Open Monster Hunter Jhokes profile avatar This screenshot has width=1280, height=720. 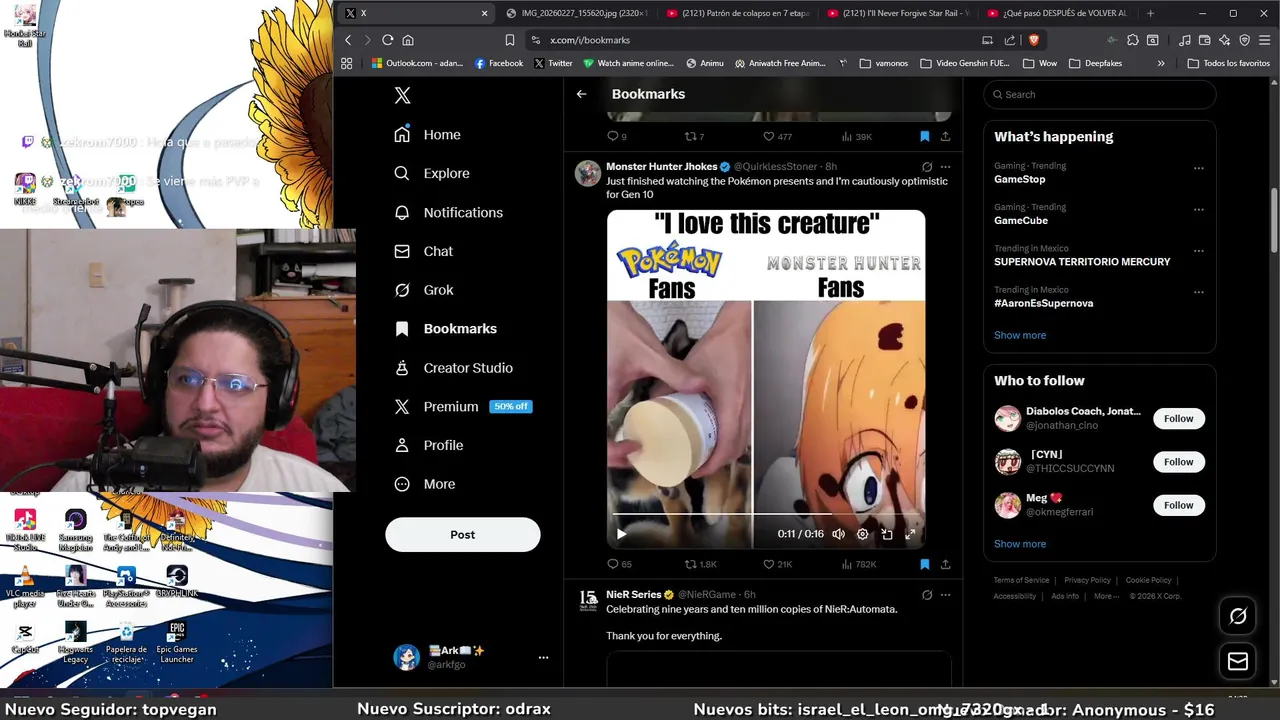tap(588, 173)
